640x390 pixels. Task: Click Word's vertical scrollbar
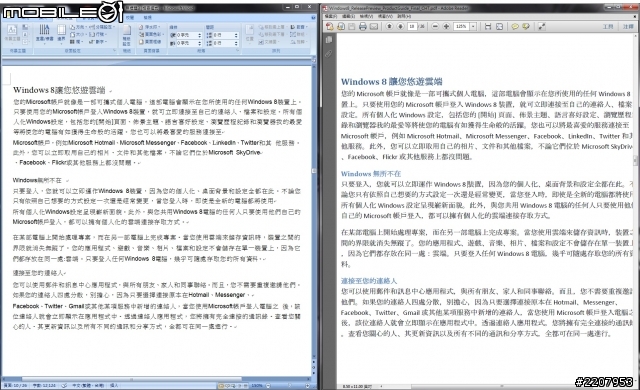(314, 210)
